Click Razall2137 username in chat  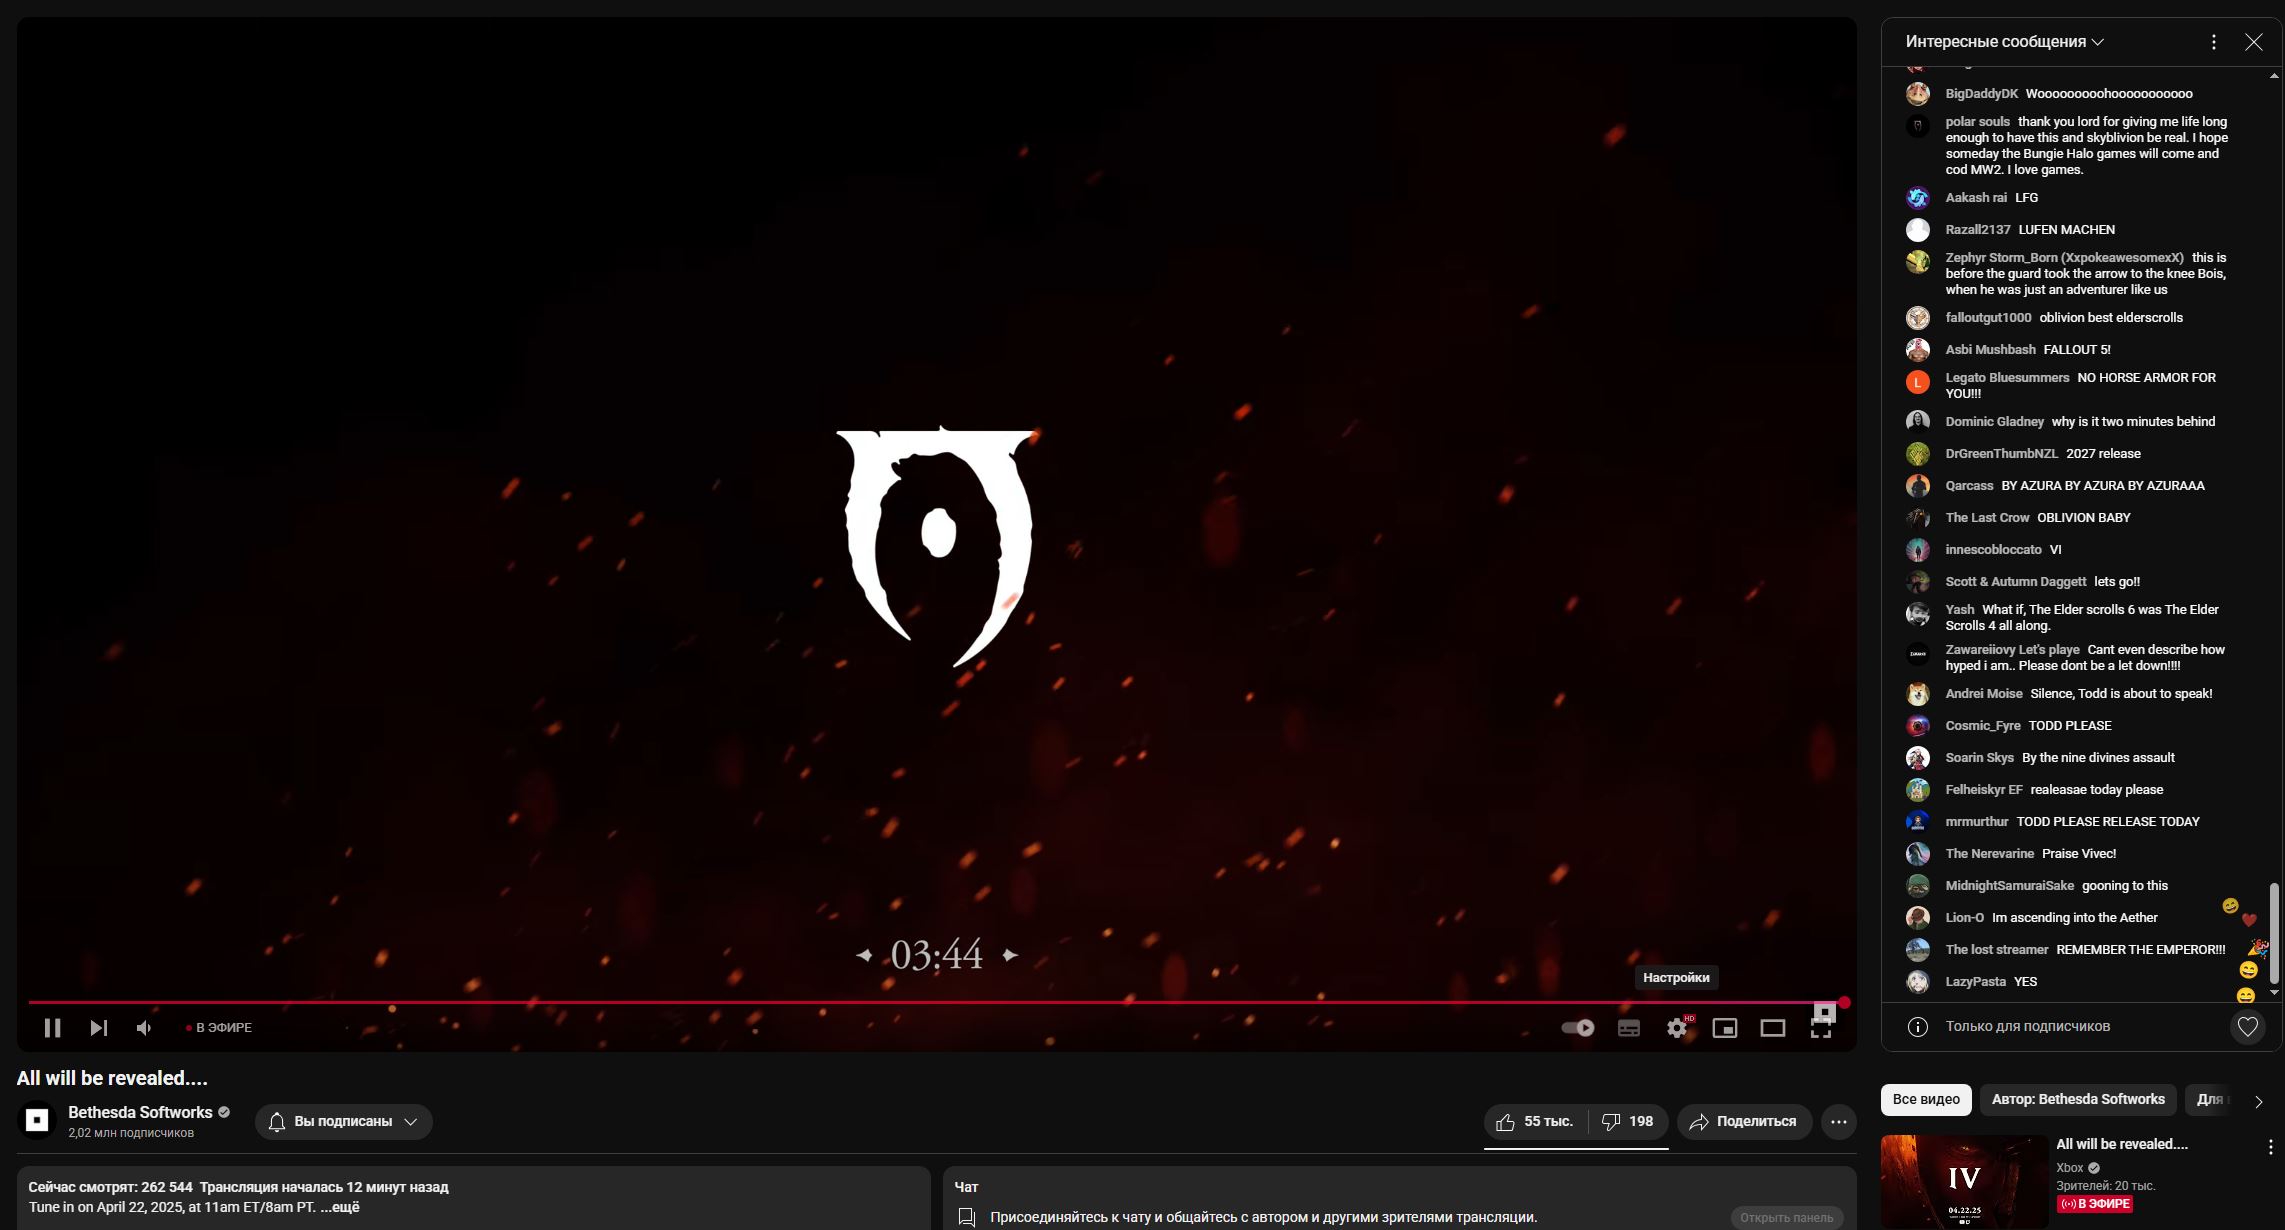[1977, 230]
